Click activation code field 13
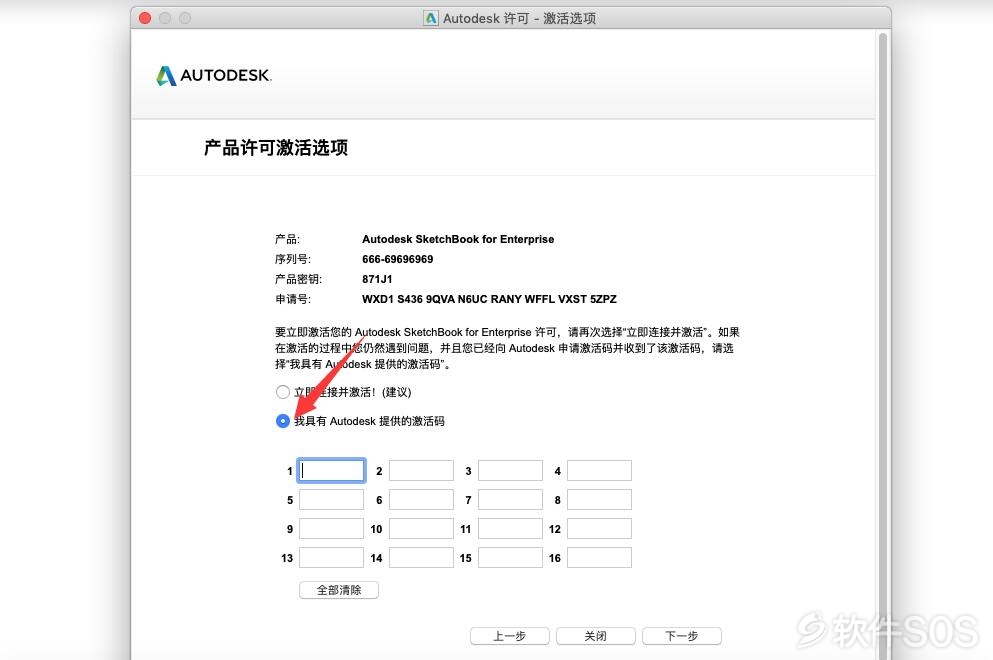The height and width of the screenshot is (660, 993). 332,558
